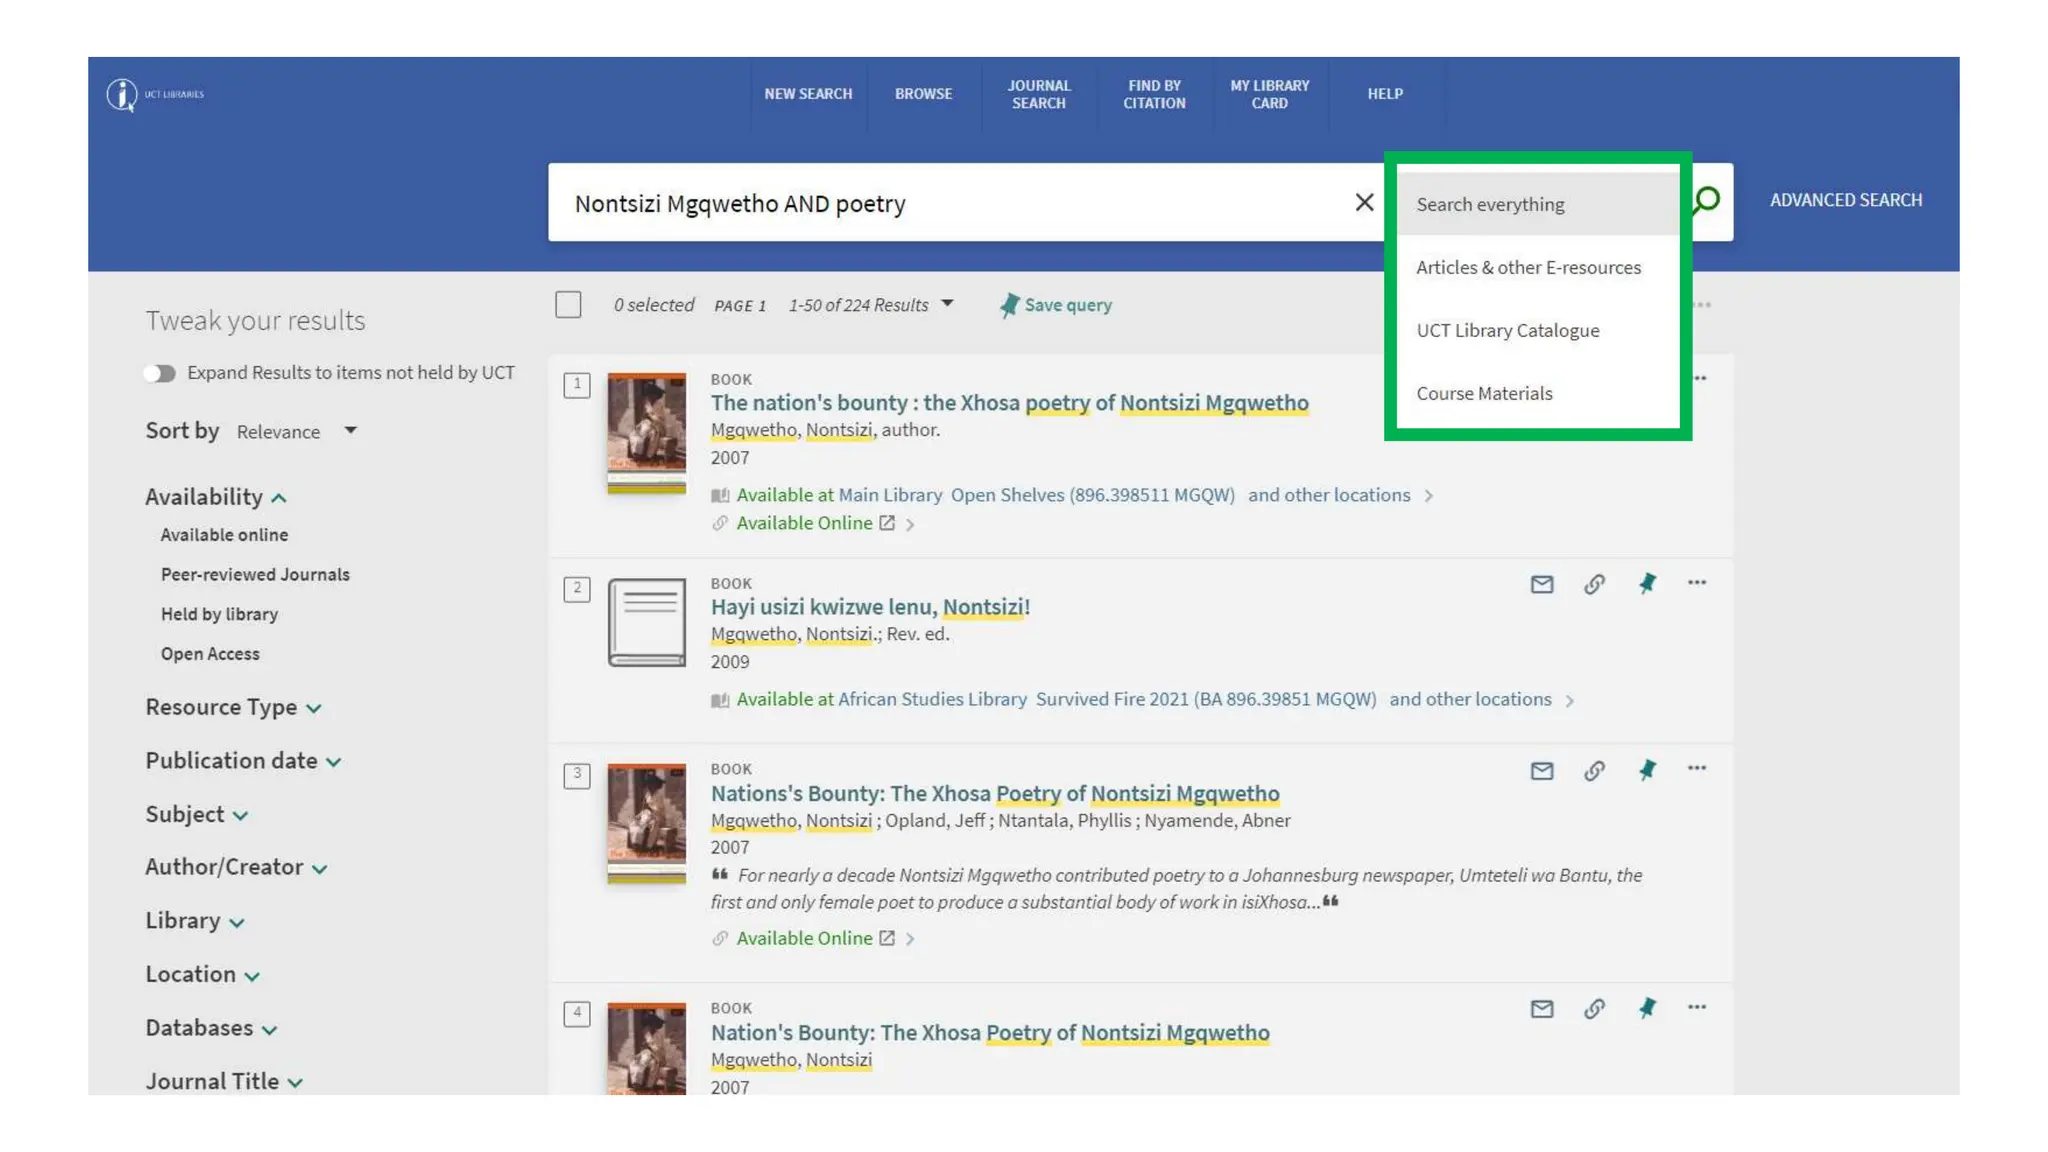Open the Advanced Search link
Screen dimensions: 2048x1152
tap(1845, 200)
